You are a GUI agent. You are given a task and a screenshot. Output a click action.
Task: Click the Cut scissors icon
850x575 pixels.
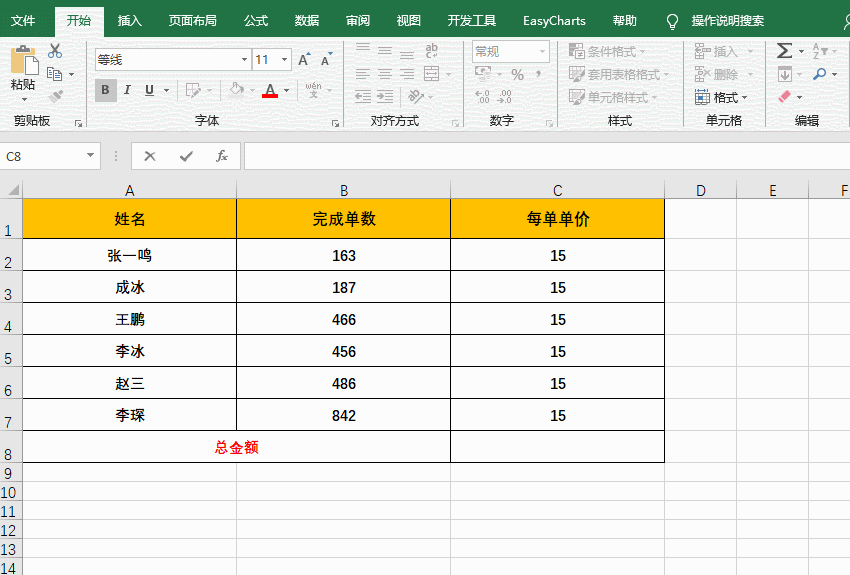tap(55, 51)
